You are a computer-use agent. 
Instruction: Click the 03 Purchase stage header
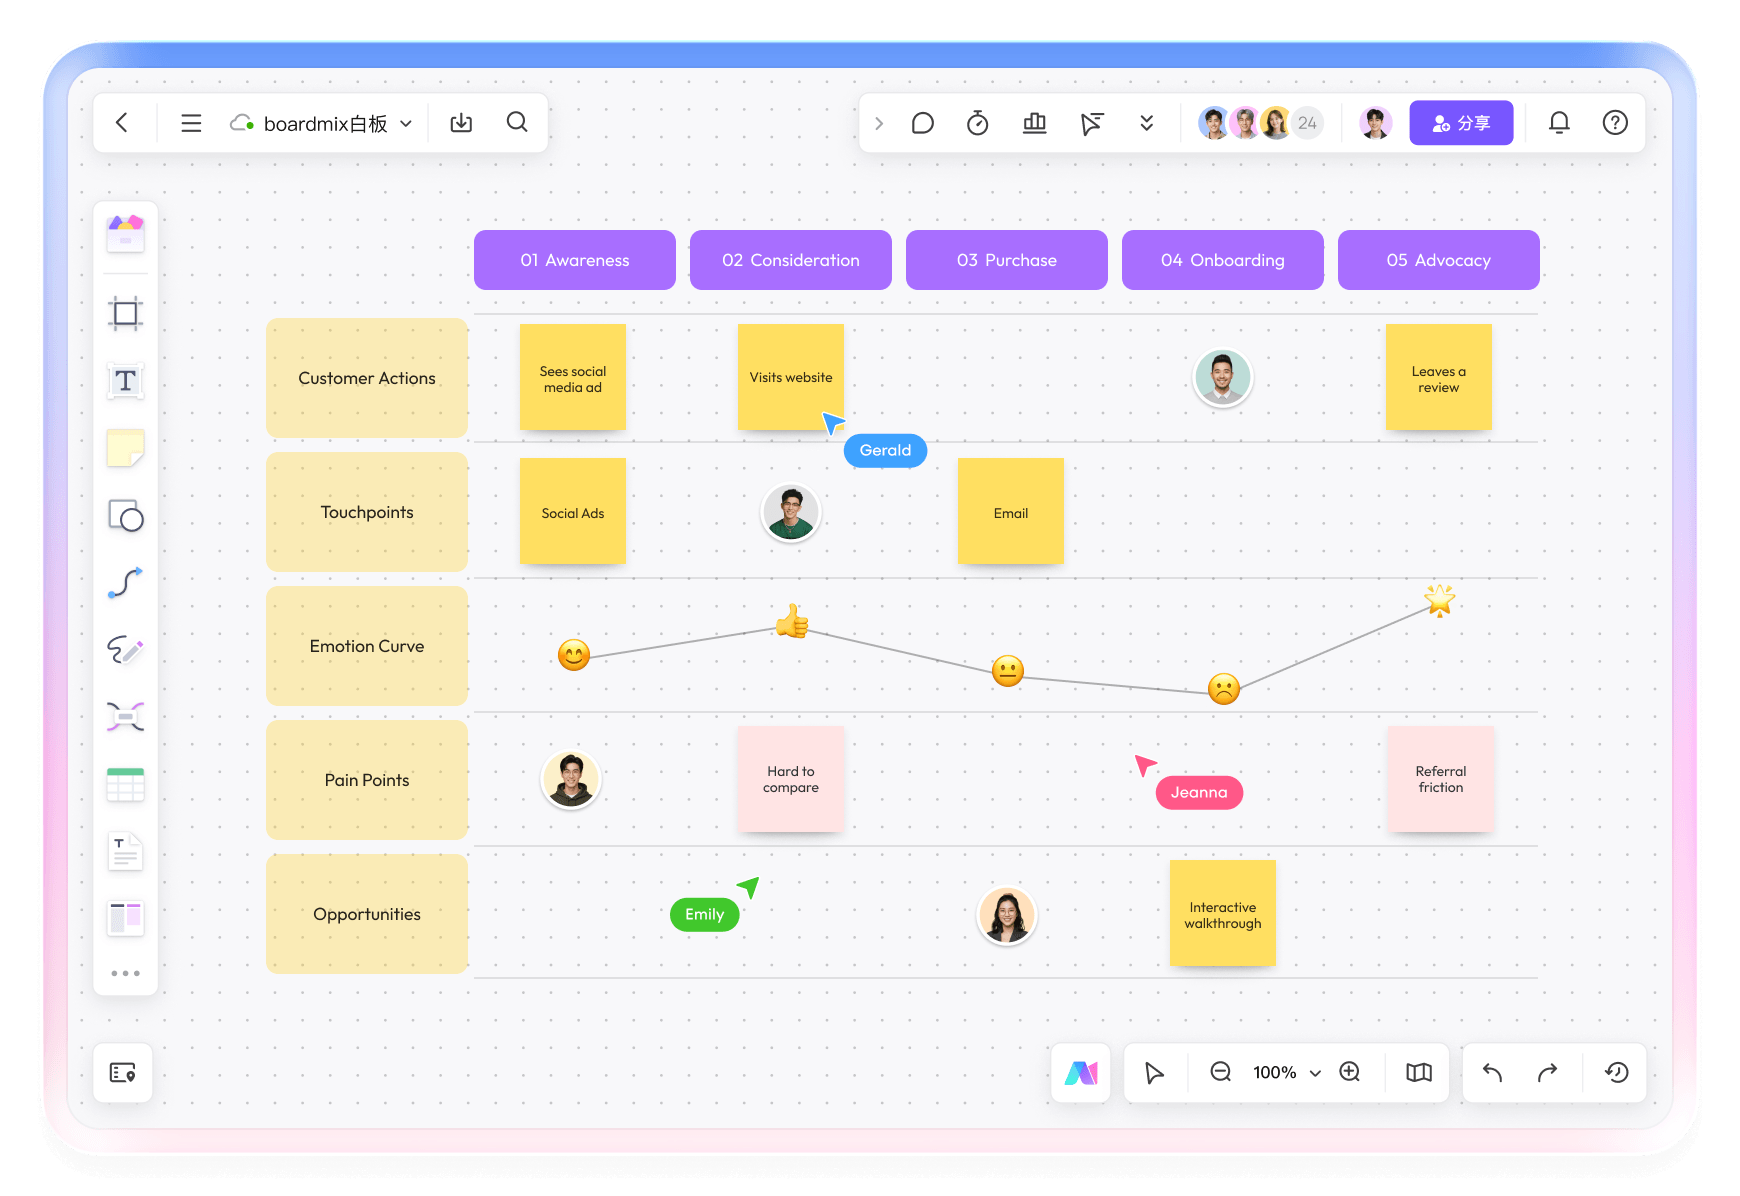click(x=1006, y=260)
